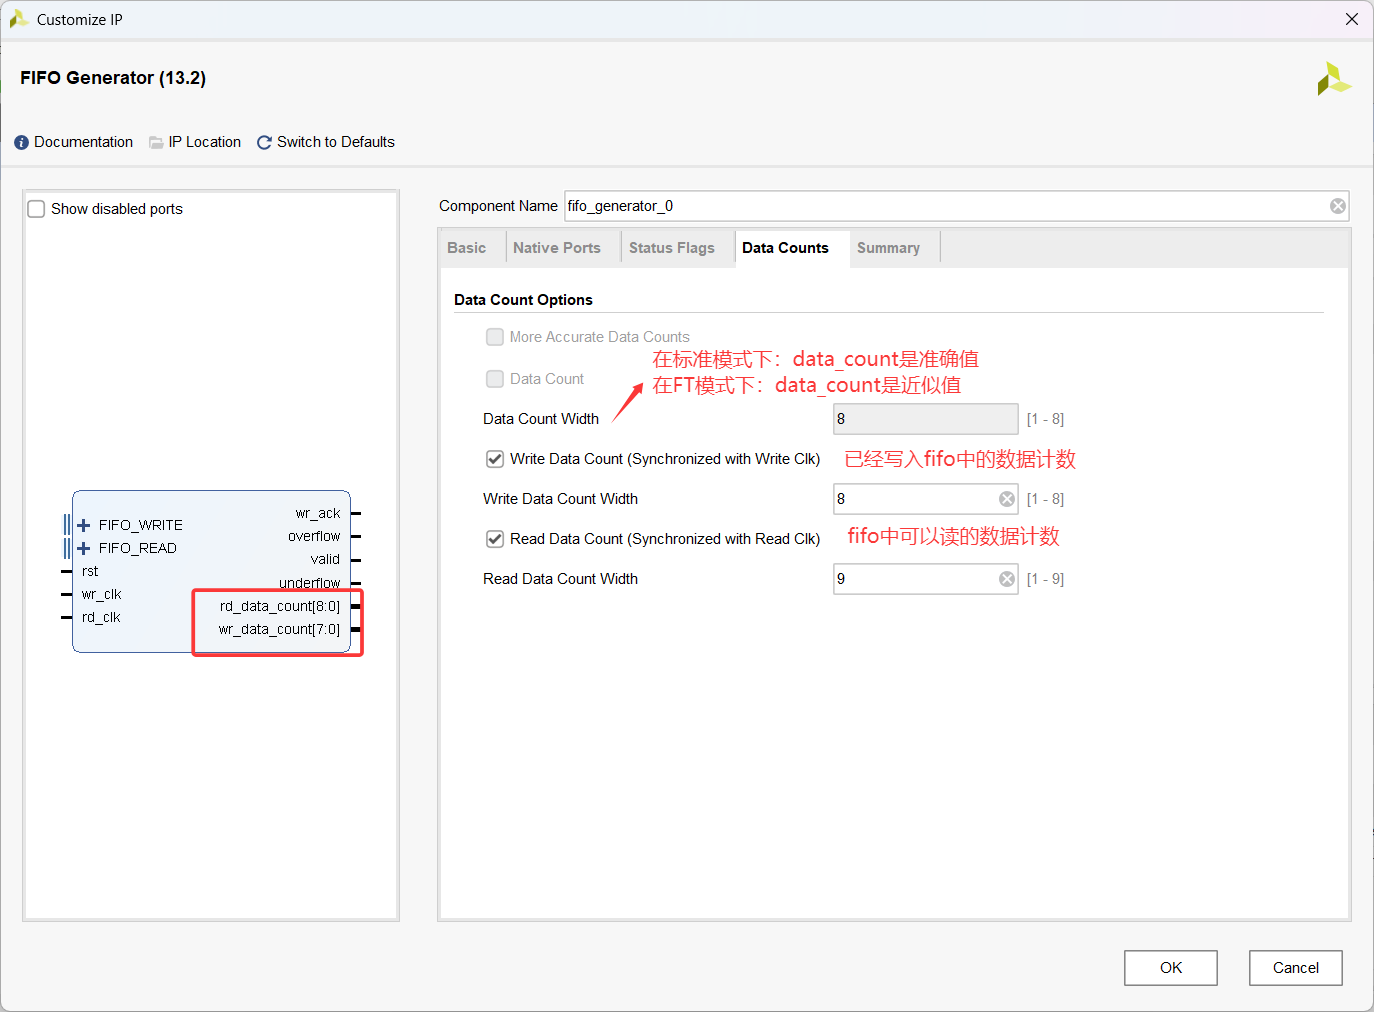Close the Customize IP dialog
This screenshot has height=1012, width=1374.
pos(1351,19)
